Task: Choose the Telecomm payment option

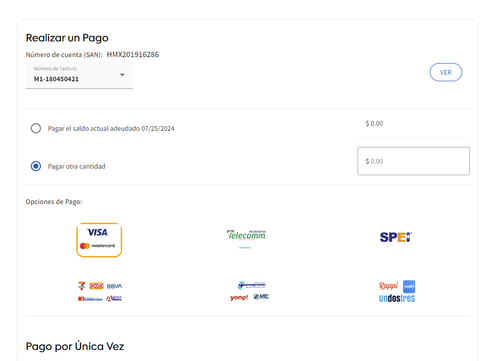Action: (x=247, y=238)
